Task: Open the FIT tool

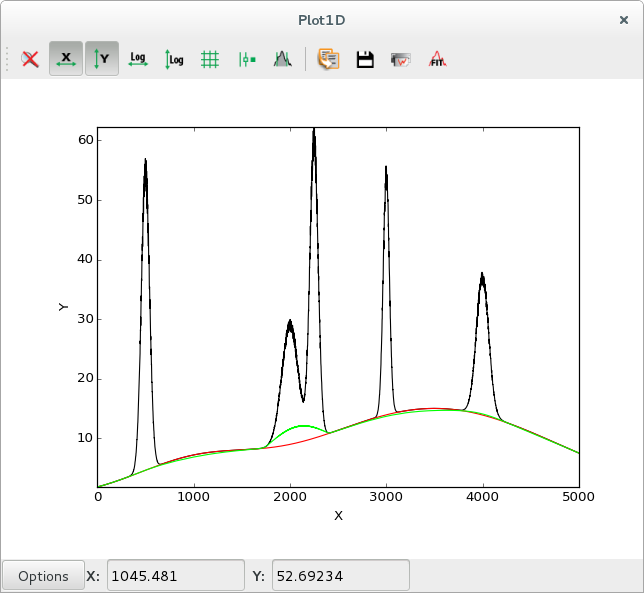Action: click(x=437, y=59)
